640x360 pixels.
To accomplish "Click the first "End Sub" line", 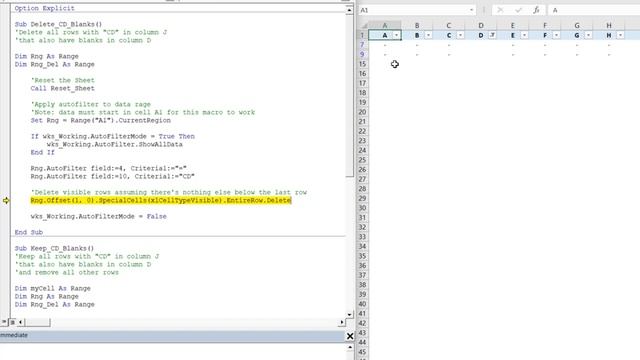I will click(29, 232).
